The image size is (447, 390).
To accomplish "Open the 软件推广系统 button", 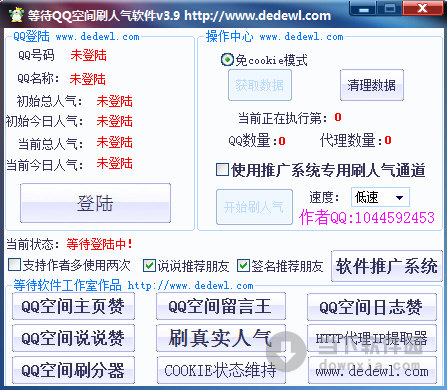I will point(387,266).
